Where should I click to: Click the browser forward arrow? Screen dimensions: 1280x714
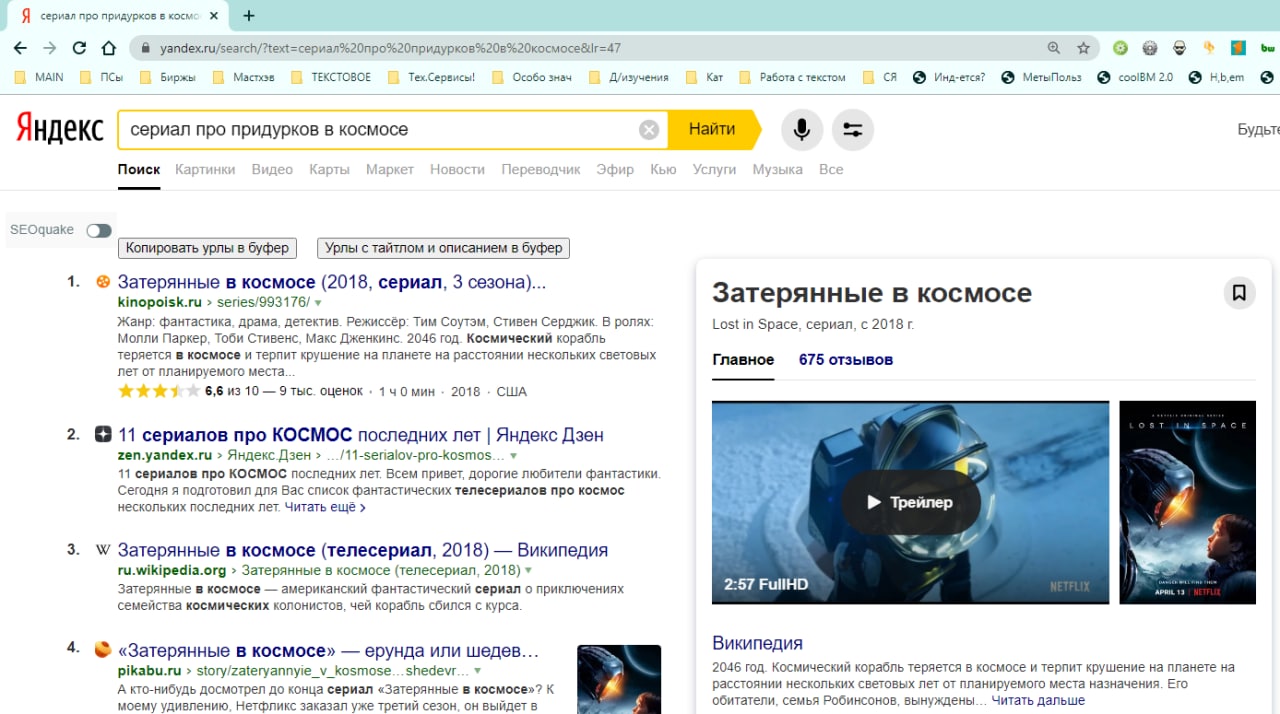point(50,48)
